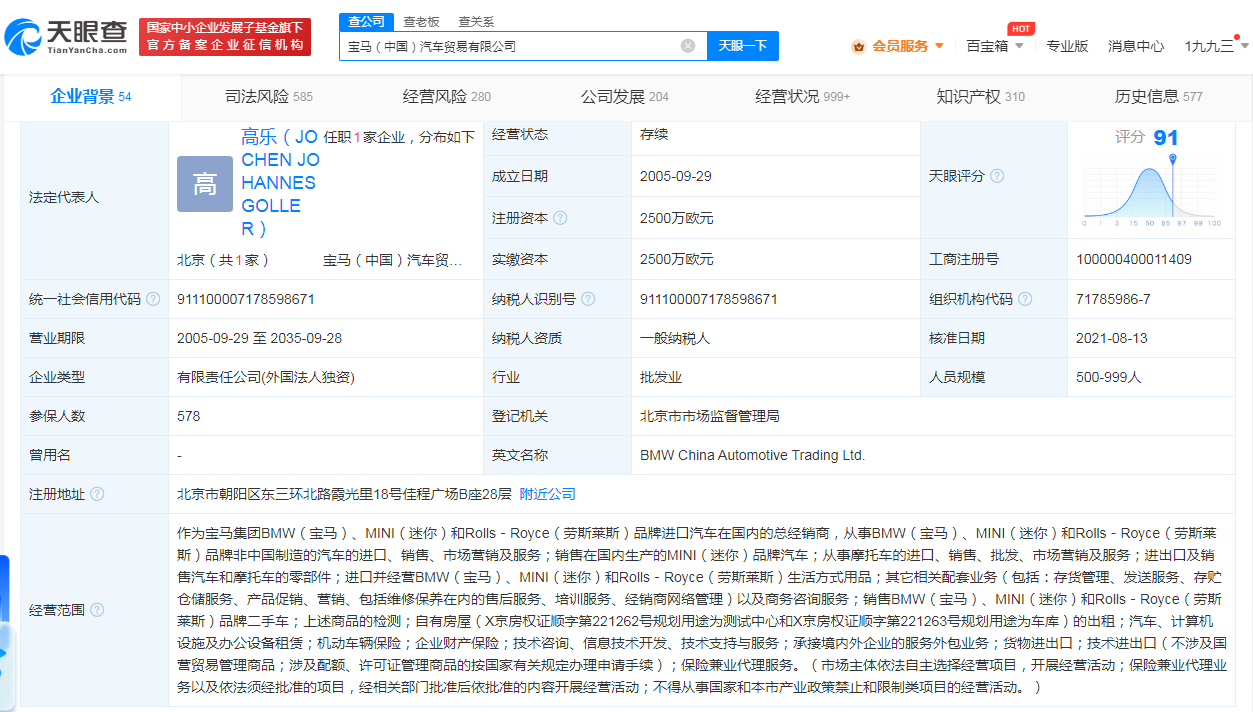Click business term 2005-09-29 至 2035-09-28

(x=260, y=338)
